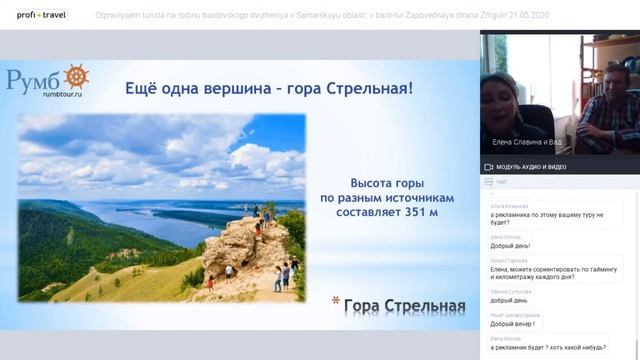Click chat message 'а рекламника по этому вашему туру не будет?'

coord(547,218)
